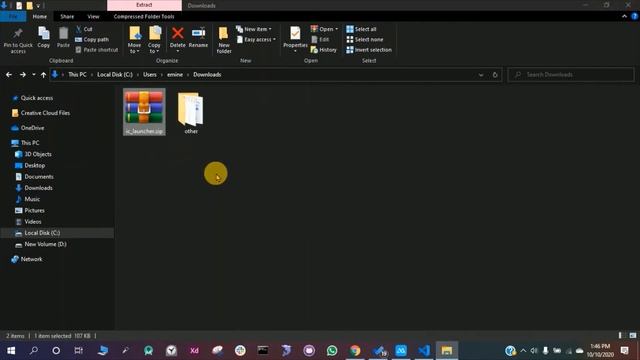Select Local Disk (C:) in sidebar
Screen dimensions: 640x360
[x=57, y=233]
